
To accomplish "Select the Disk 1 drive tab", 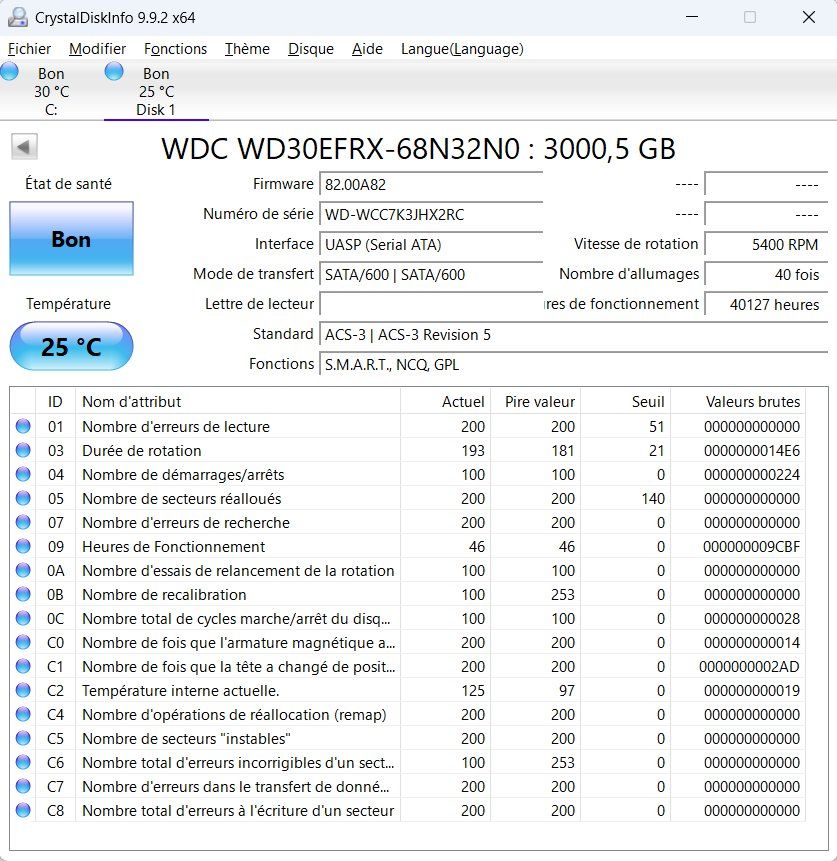I will pyautogui.click(x=156, y=91).
